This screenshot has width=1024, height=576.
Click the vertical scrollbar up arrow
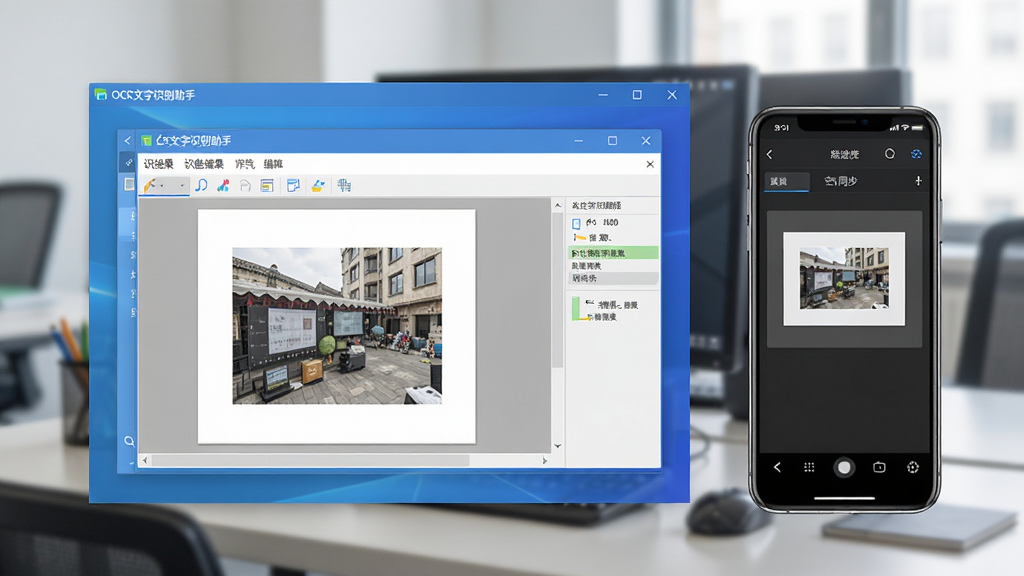(558, 206)
